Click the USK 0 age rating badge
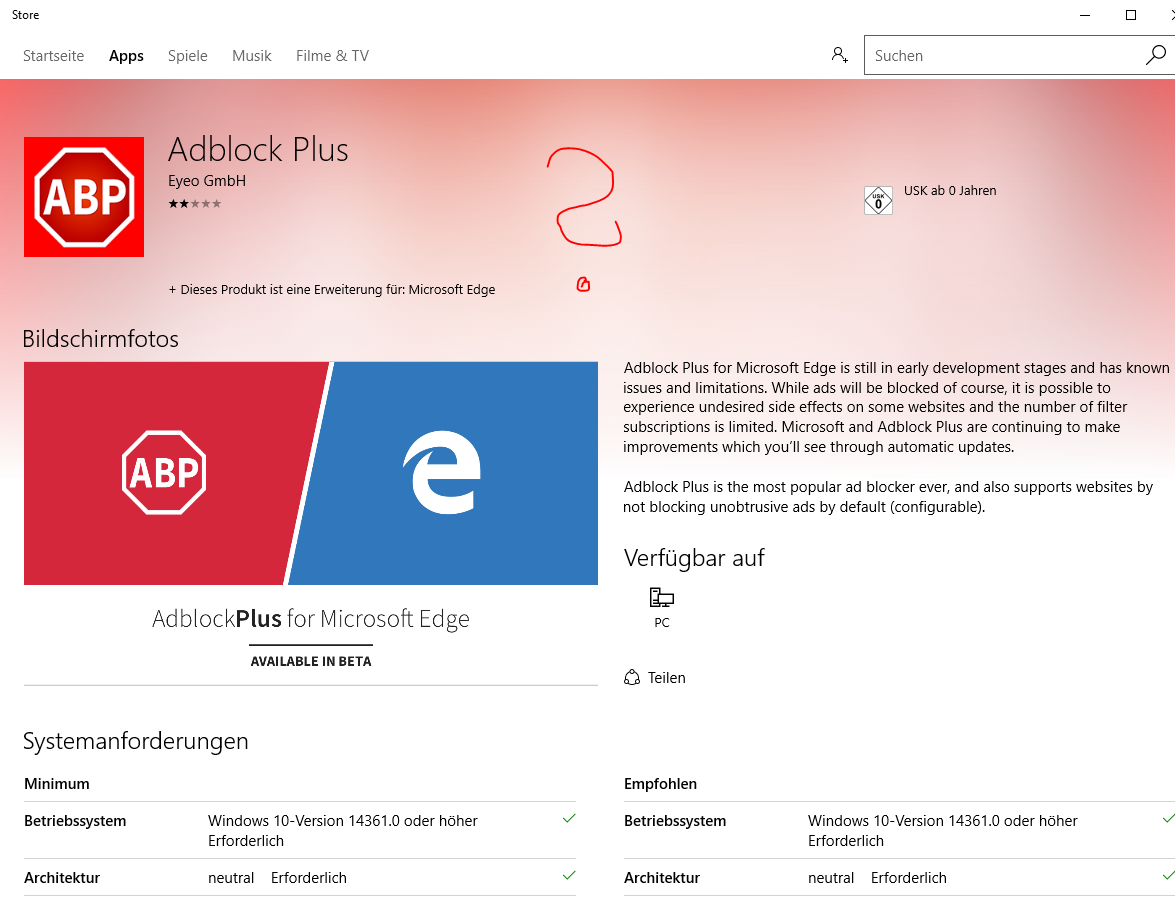1175x924 pixels. click(878, 200)
